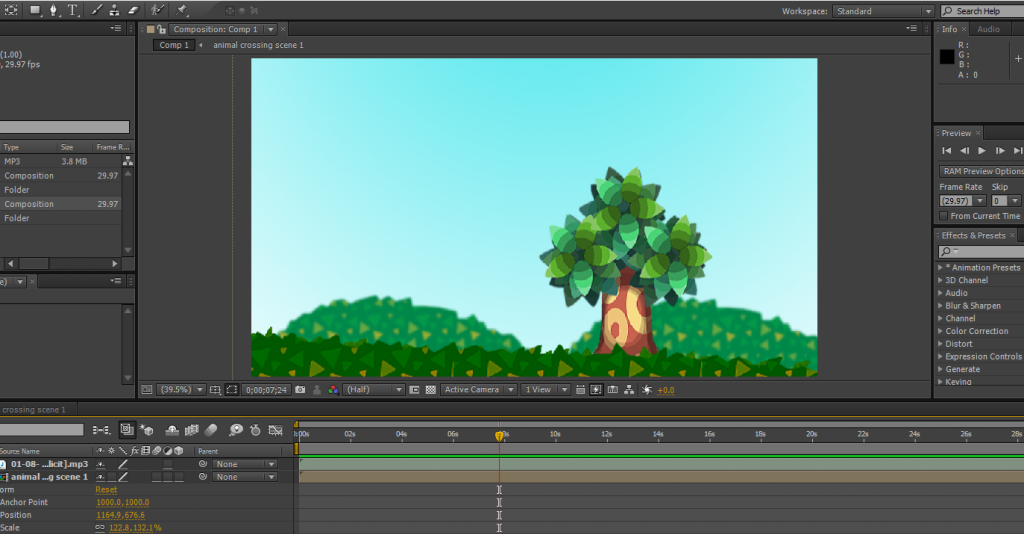Select the Brush tool
The image size is (1024, 534).
[x=97, y=10]
